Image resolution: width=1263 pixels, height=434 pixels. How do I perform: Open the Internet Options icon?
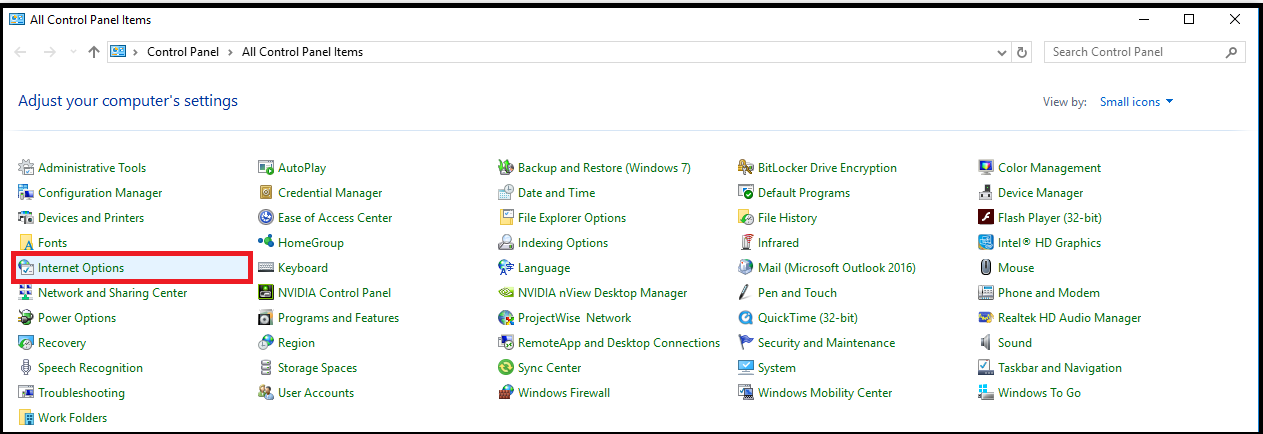pyautogui.click(x=26, y=268)
